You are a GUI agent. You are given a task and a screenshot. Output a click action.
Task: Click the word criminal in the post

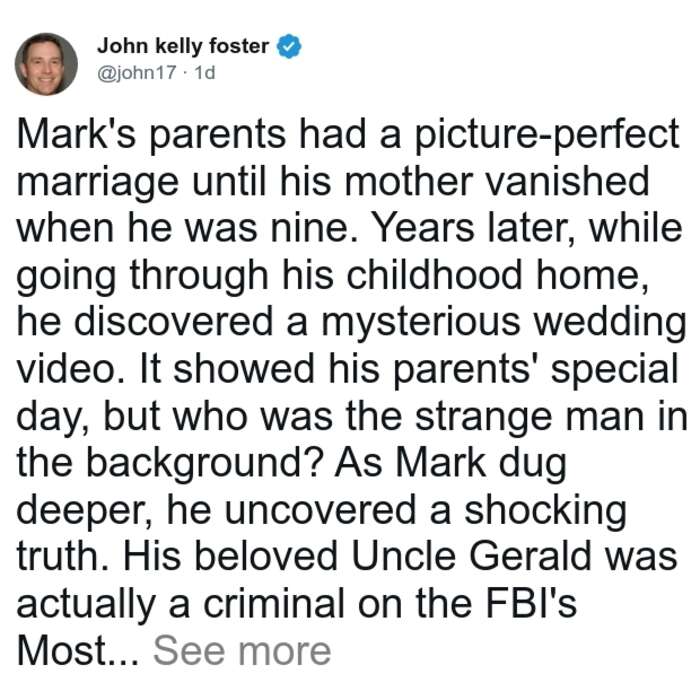[x=275, y=603]
